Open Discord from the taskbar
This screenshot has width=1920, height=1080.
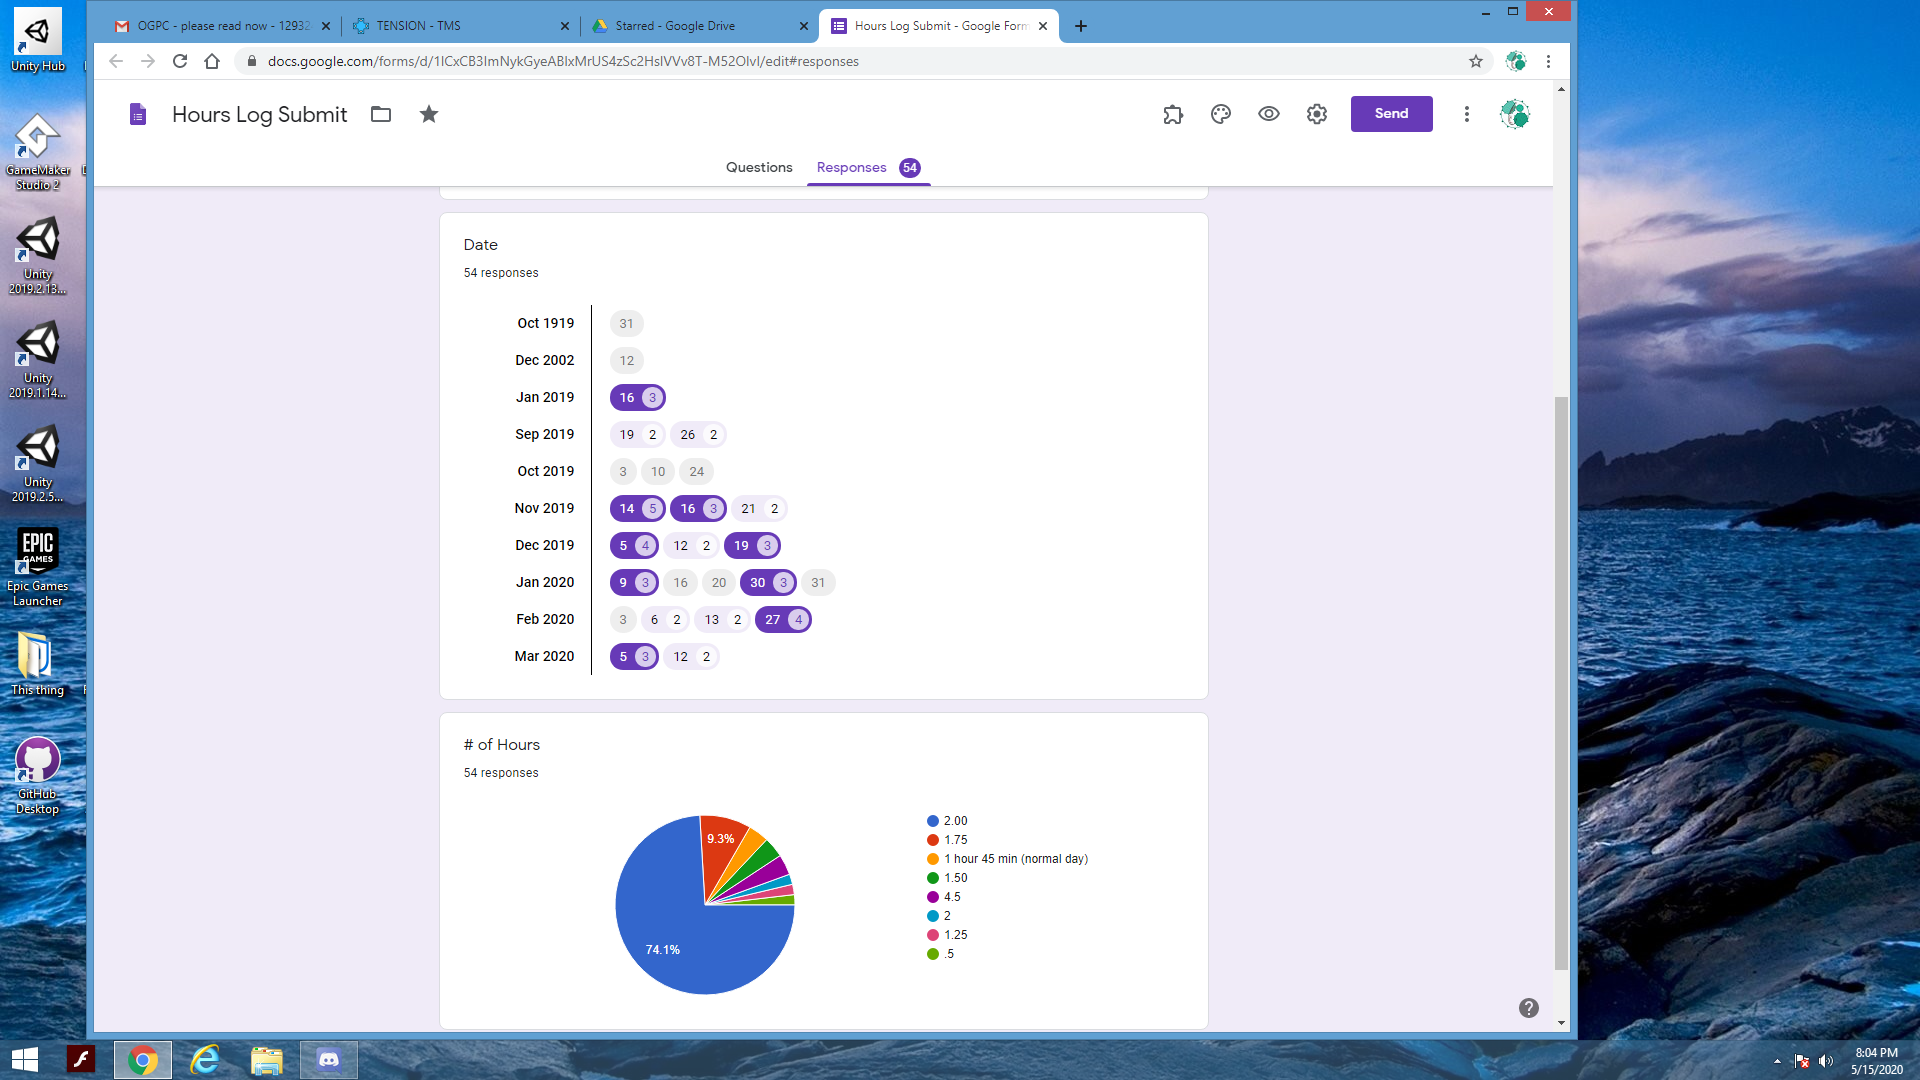pyautogui.click(x=329, y=1060)
